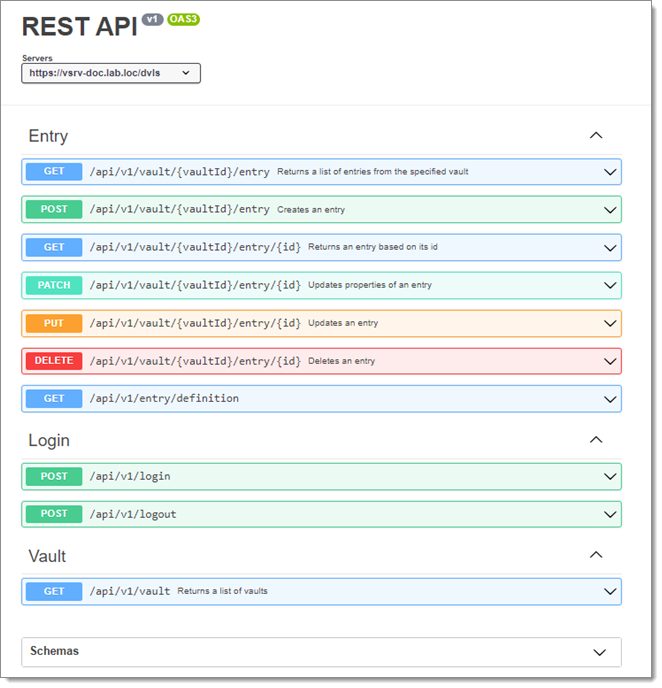The image size is (662, 688).
Task: Click the REST API title
Action: (x=80, y=27)
